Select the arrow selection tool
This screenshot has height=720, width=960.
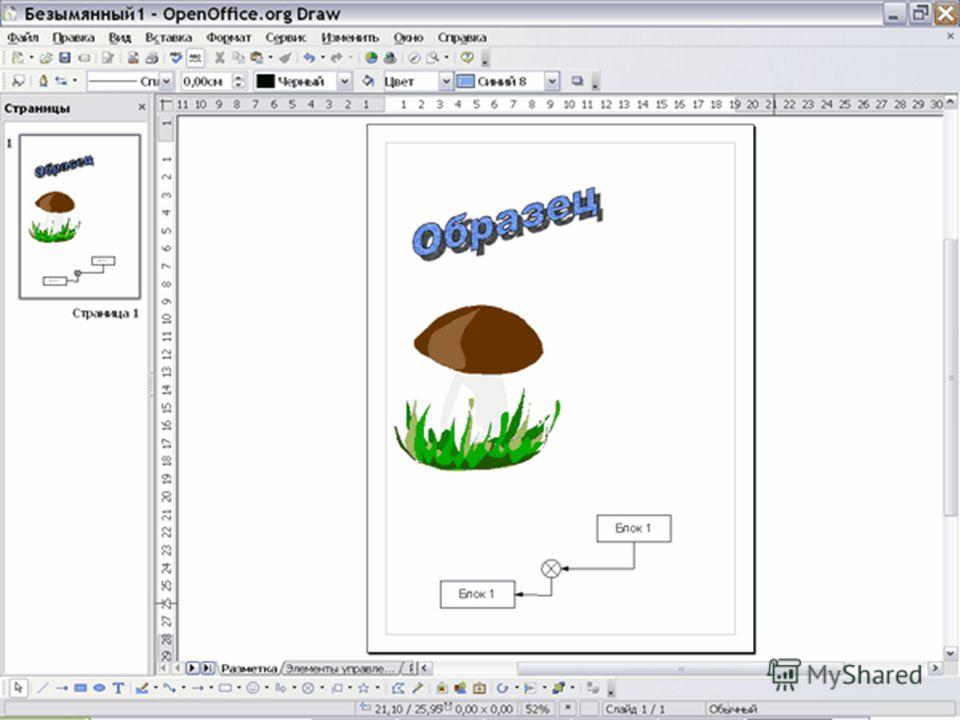pos(18,688)
